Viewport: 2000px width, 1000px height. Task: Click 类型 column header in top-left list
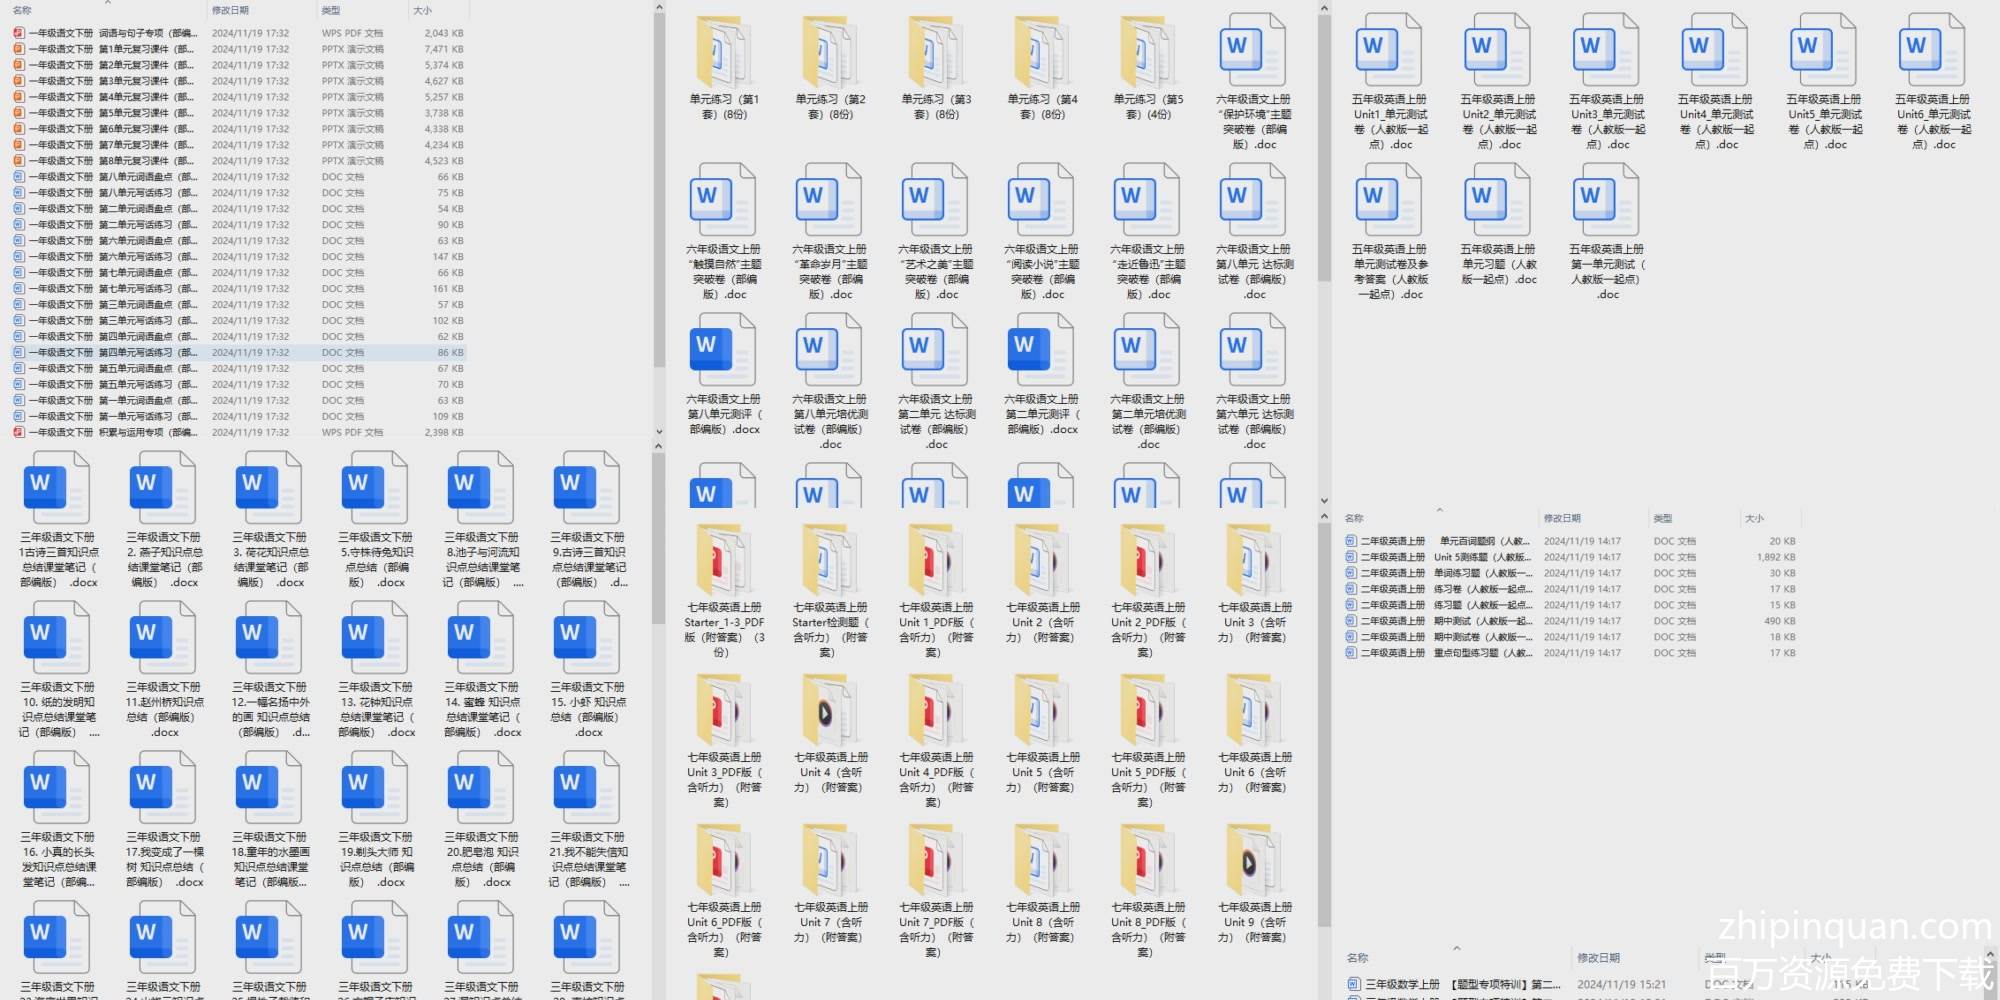[331, 11]
